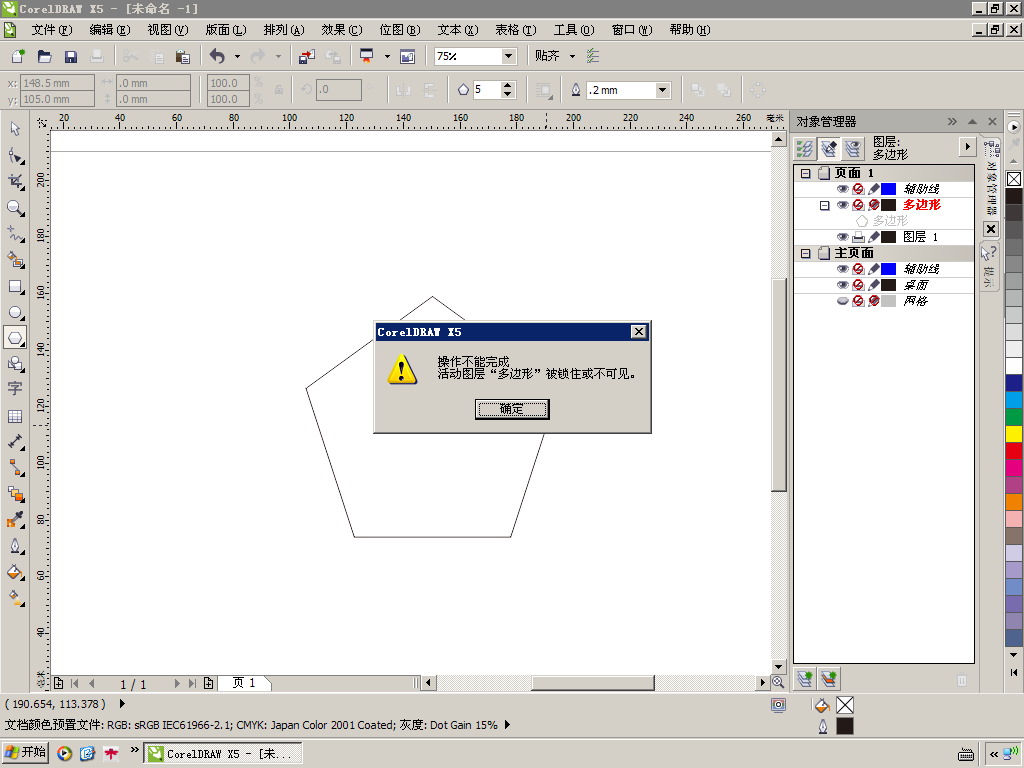Select the Eyedropper tool

click(15, 520)
